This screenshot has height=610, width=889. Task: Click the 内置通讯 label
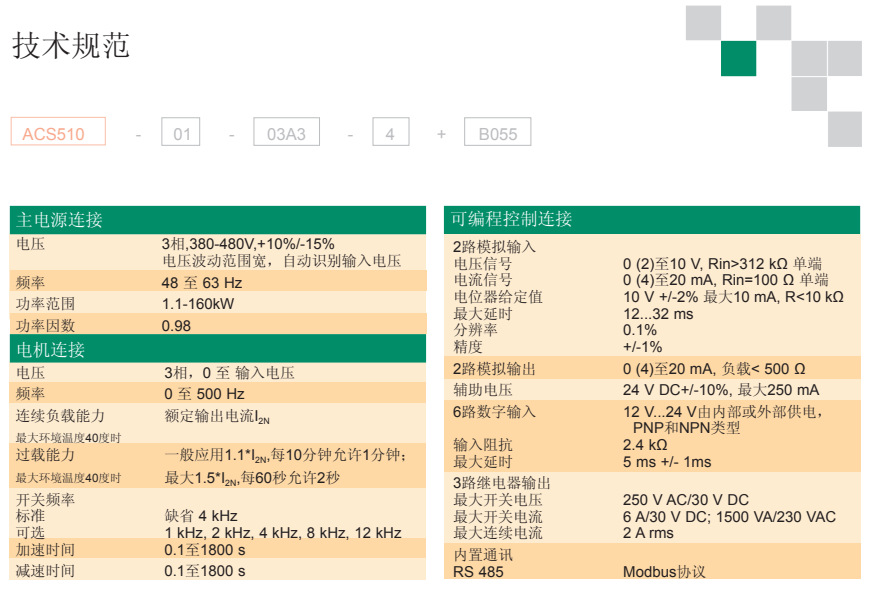click(482, 555)
